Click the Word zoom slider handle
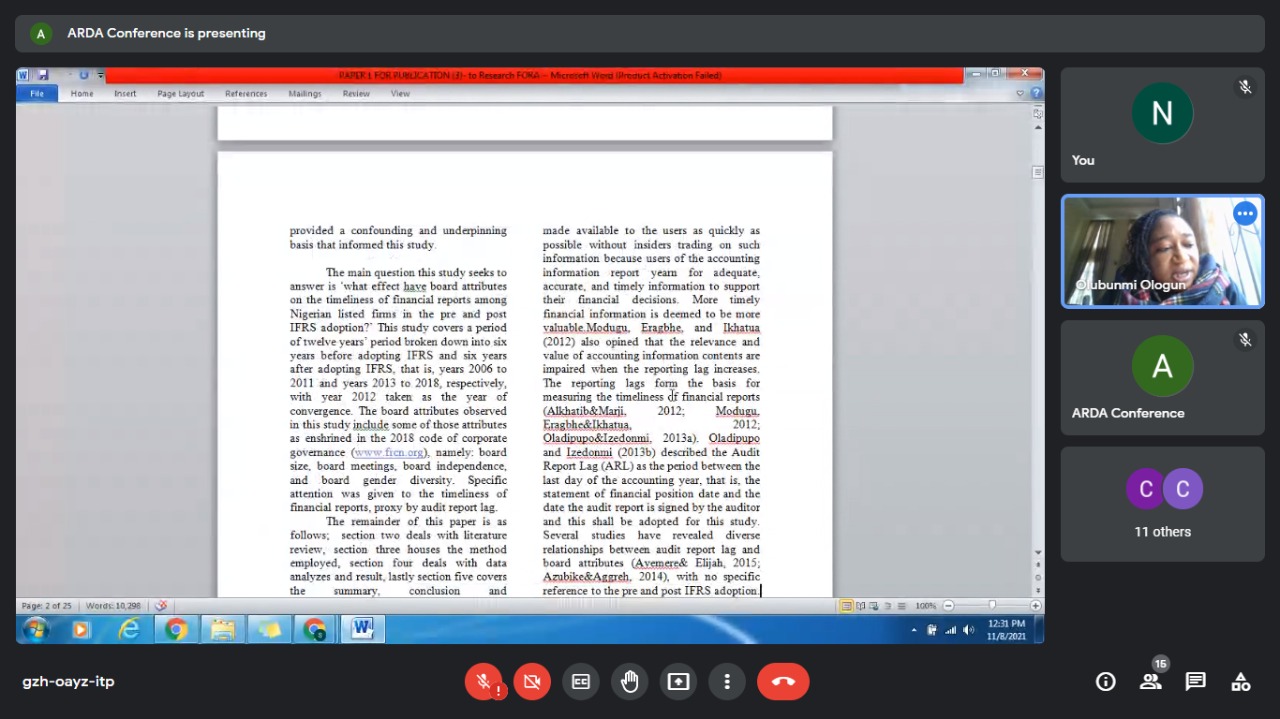 [992, 606]
